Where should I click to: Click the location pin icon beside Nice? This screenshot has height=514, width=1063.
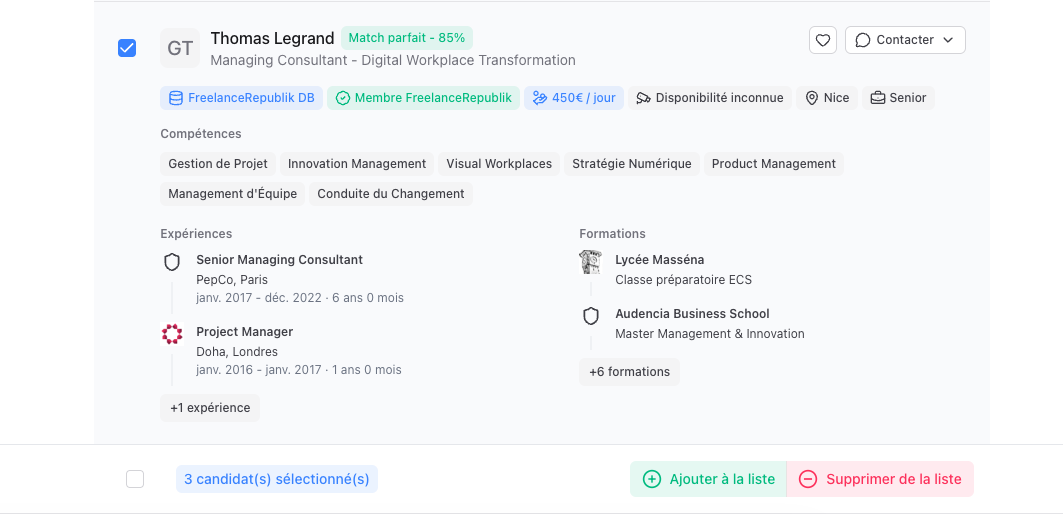coord(811,98)
